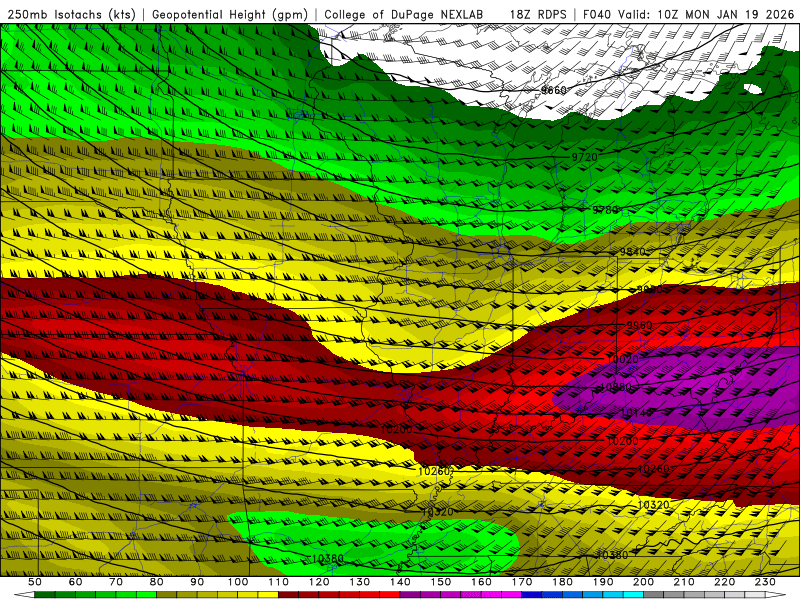The image size is (800, 600).
Task: Pick the dark red legend swatch right of 110
Action: click(288, 595)
